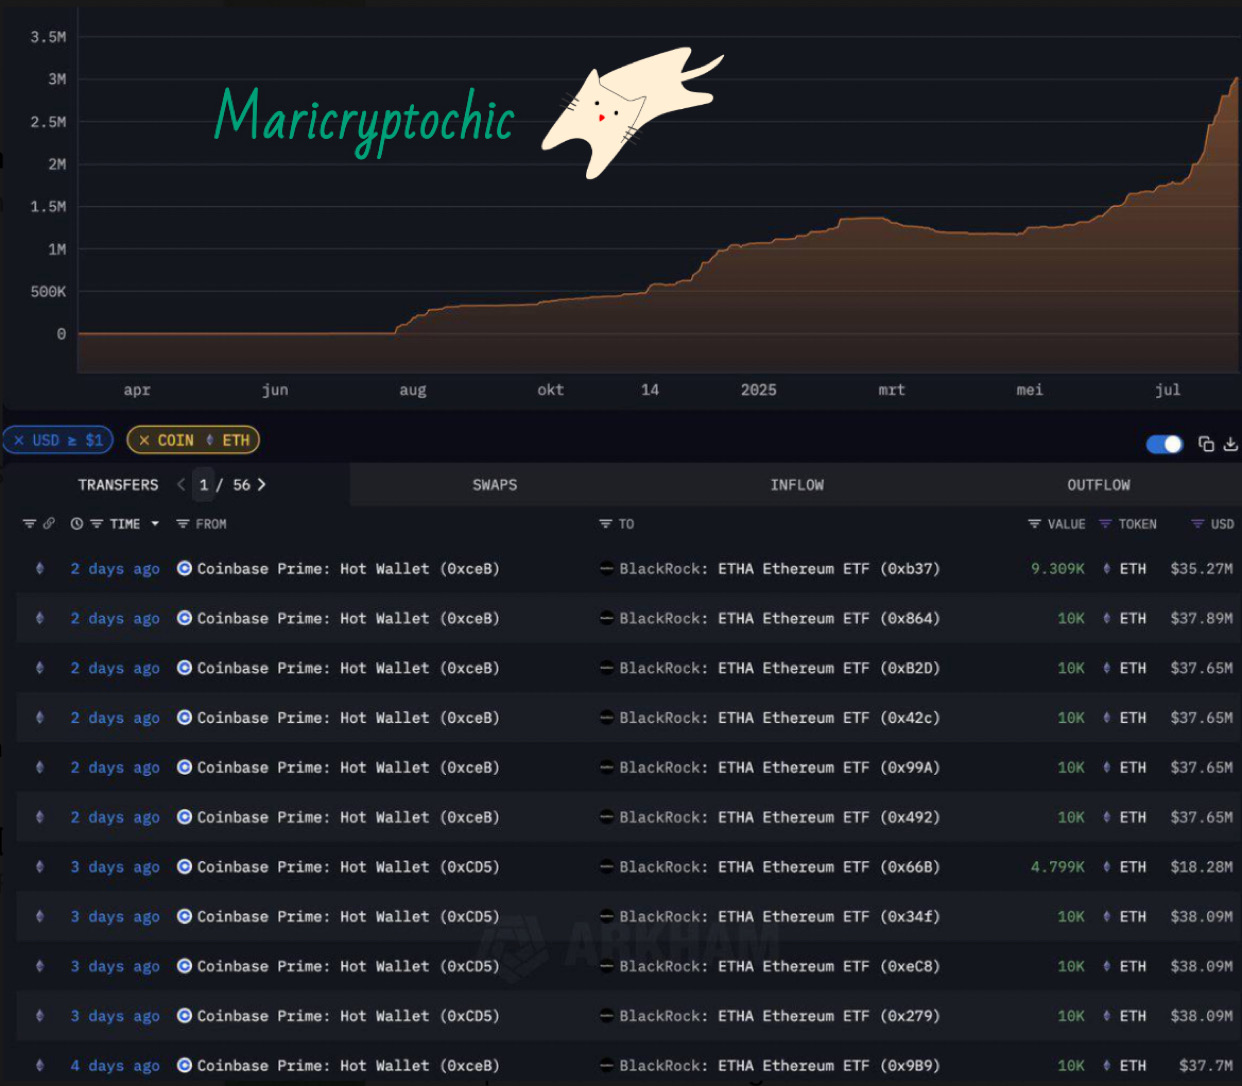
Task: Remove the COIN ETH filter chip
Action: (144, 440)
